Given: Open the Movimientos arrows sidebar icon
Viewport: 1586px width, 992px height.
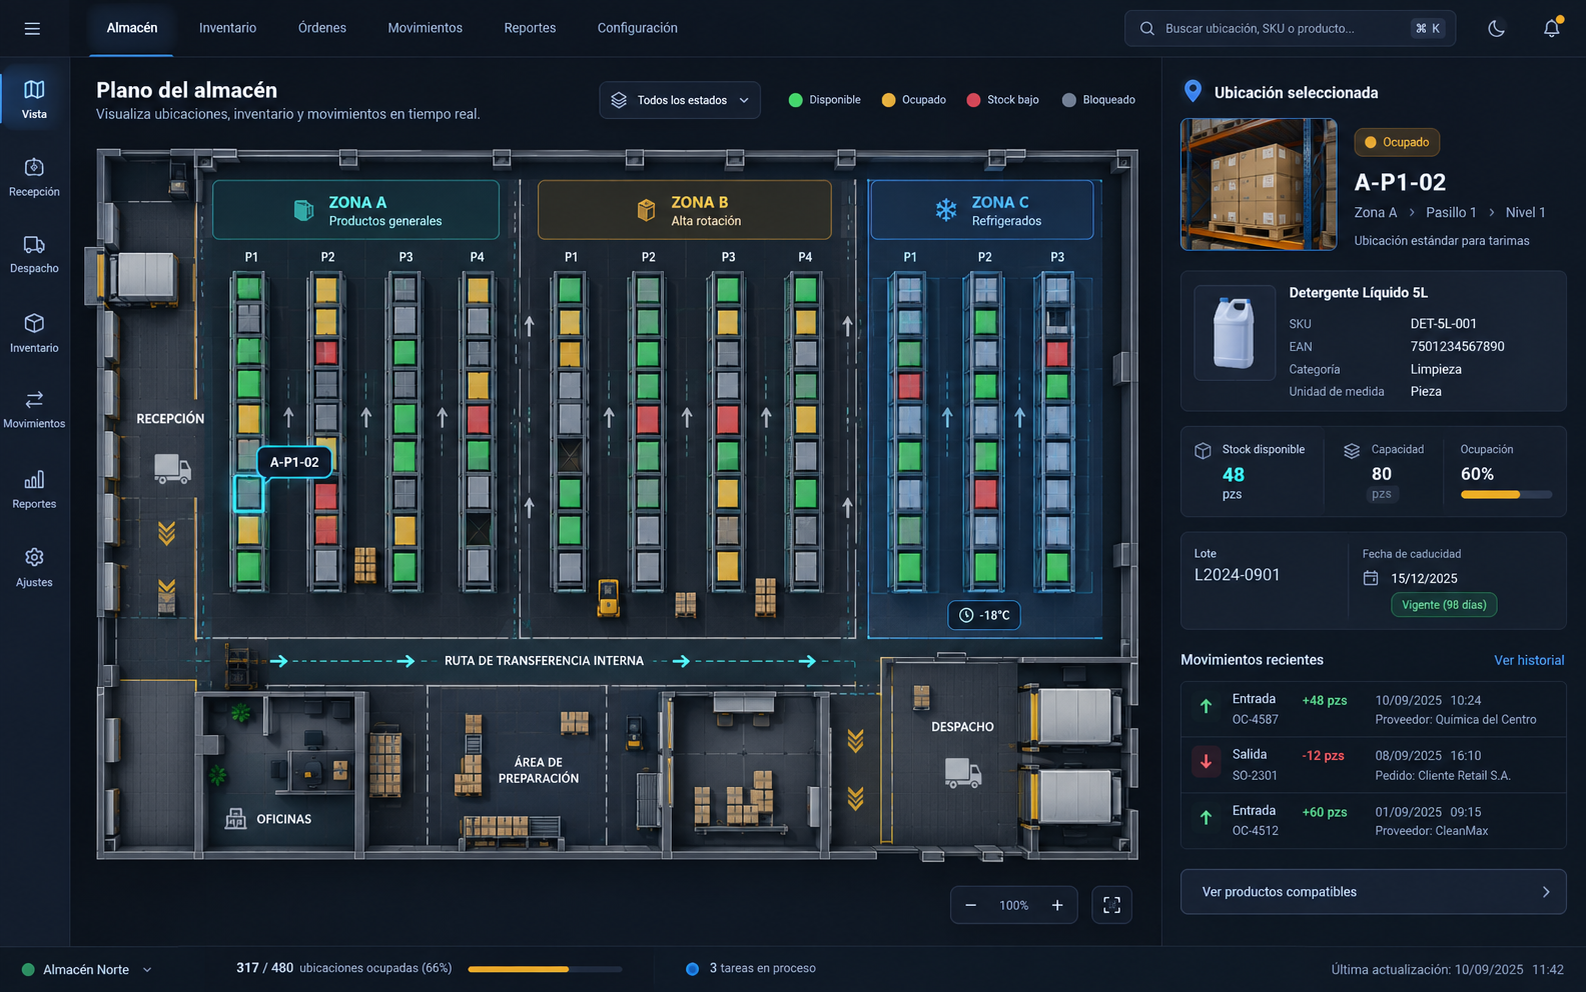Looking at the screenshot, I should 34,399.
